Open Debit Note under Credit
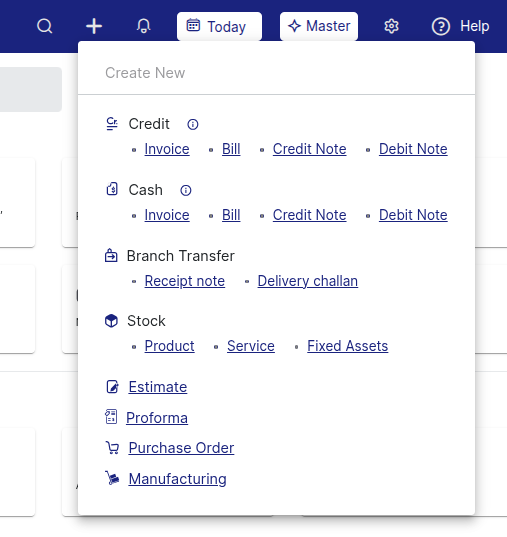The width and height of the screenshot is (507, 537). pyautogui.click(x=413, y=149)
